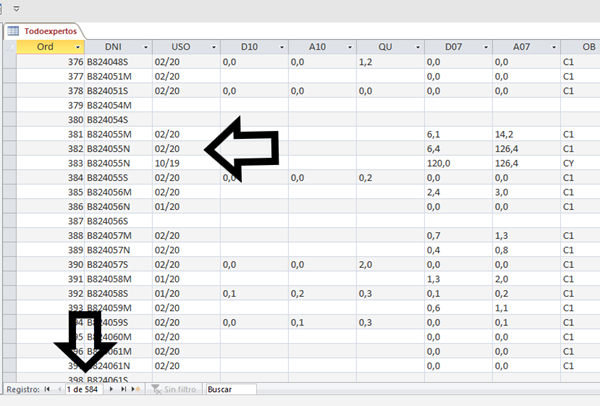Image resolution: width=600 pixels, height=406 pixels.
Task: Click Ord cell 380
Action: [51, 120]
